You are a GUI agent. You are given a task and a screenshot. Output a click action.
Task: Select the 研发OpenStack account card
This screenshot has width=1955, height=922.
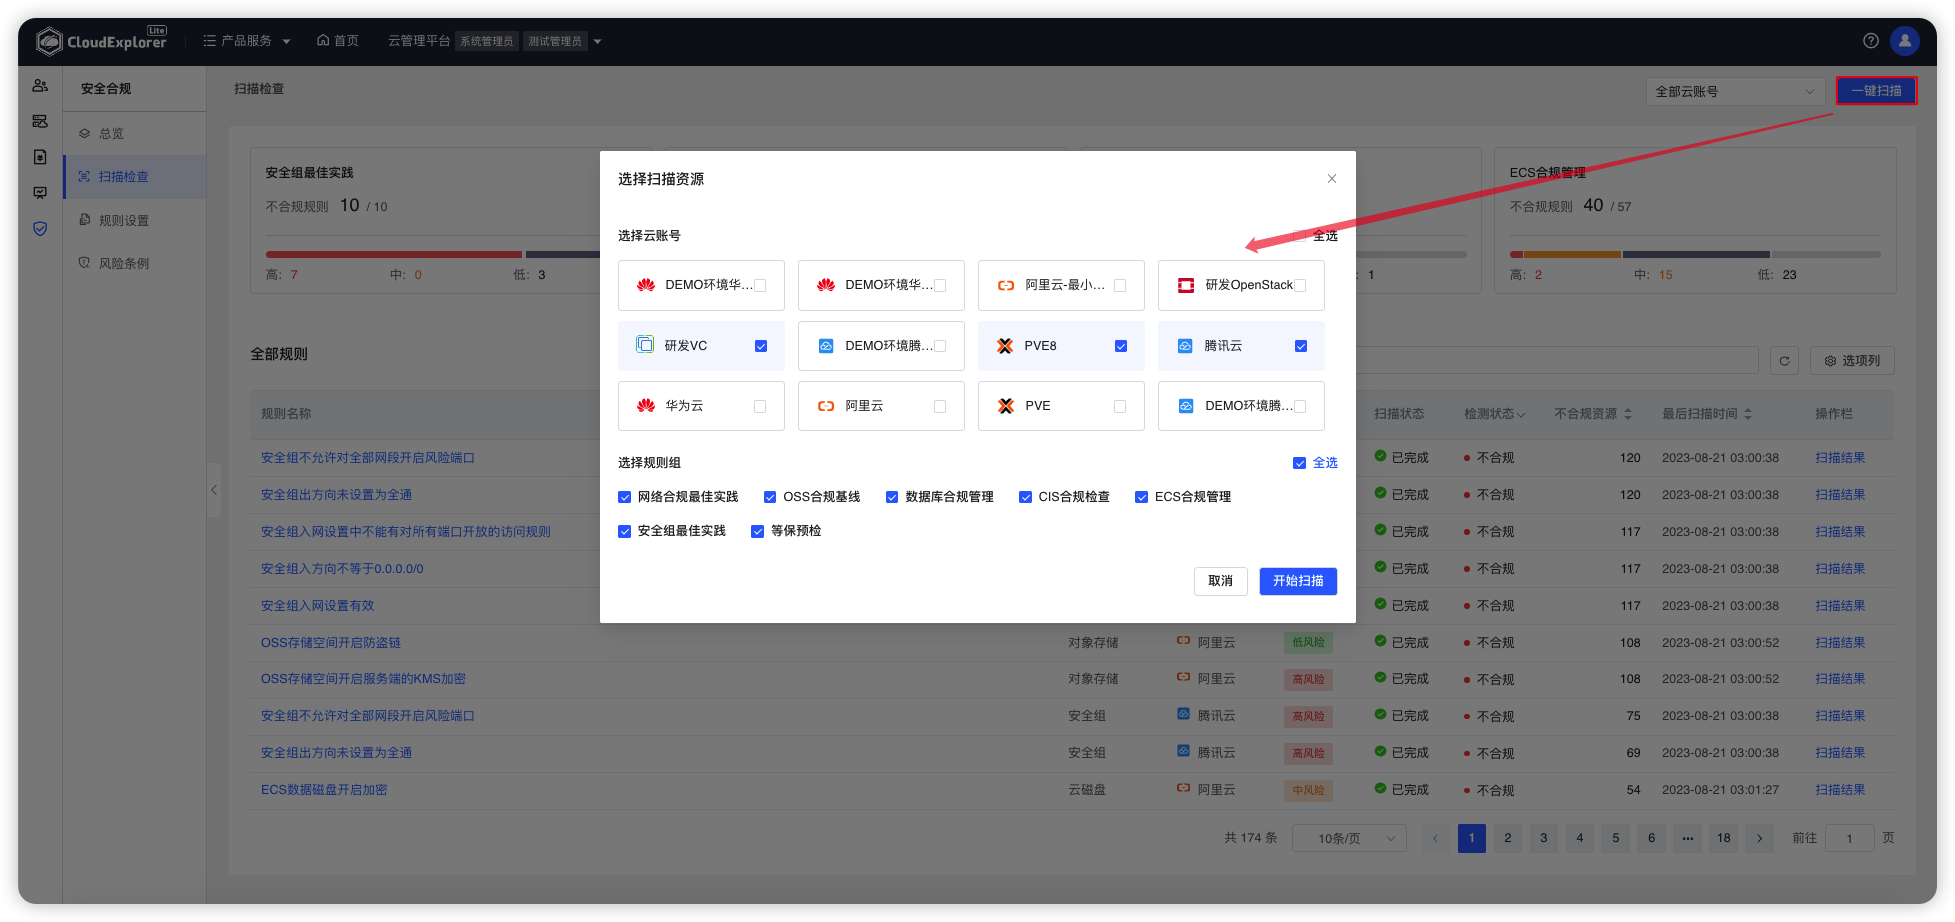[1241, 286]
